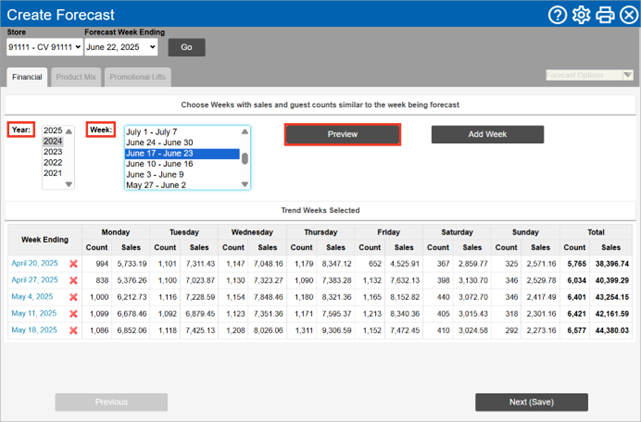The image size is (641, 422).
Task: Open the Forecast Week Ending dropdown
Action: point(121,47)
